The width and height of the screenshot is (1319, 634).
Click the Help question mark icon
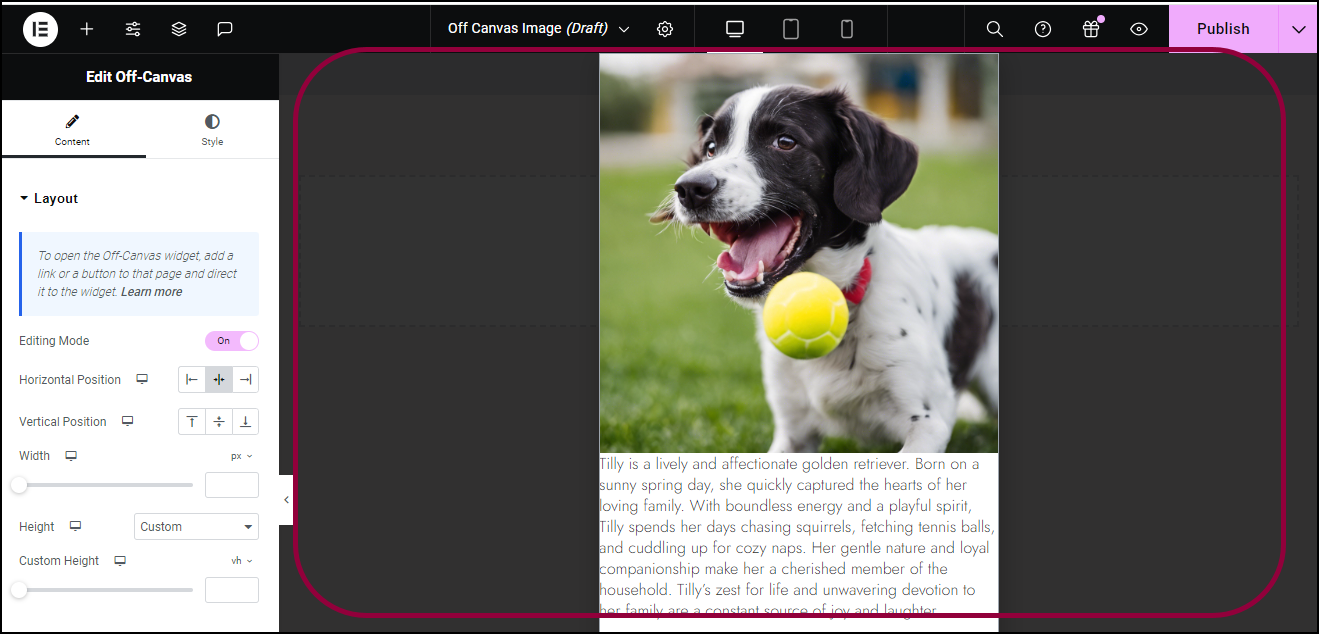coord(1043,29)
